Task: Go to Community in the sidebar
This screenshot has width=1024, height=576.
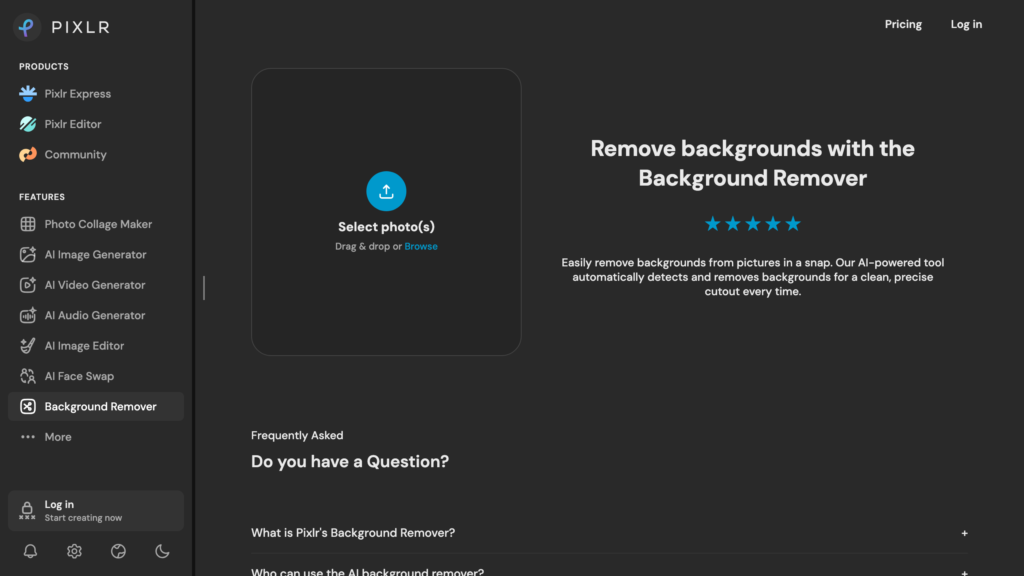Action: [75, 155]
